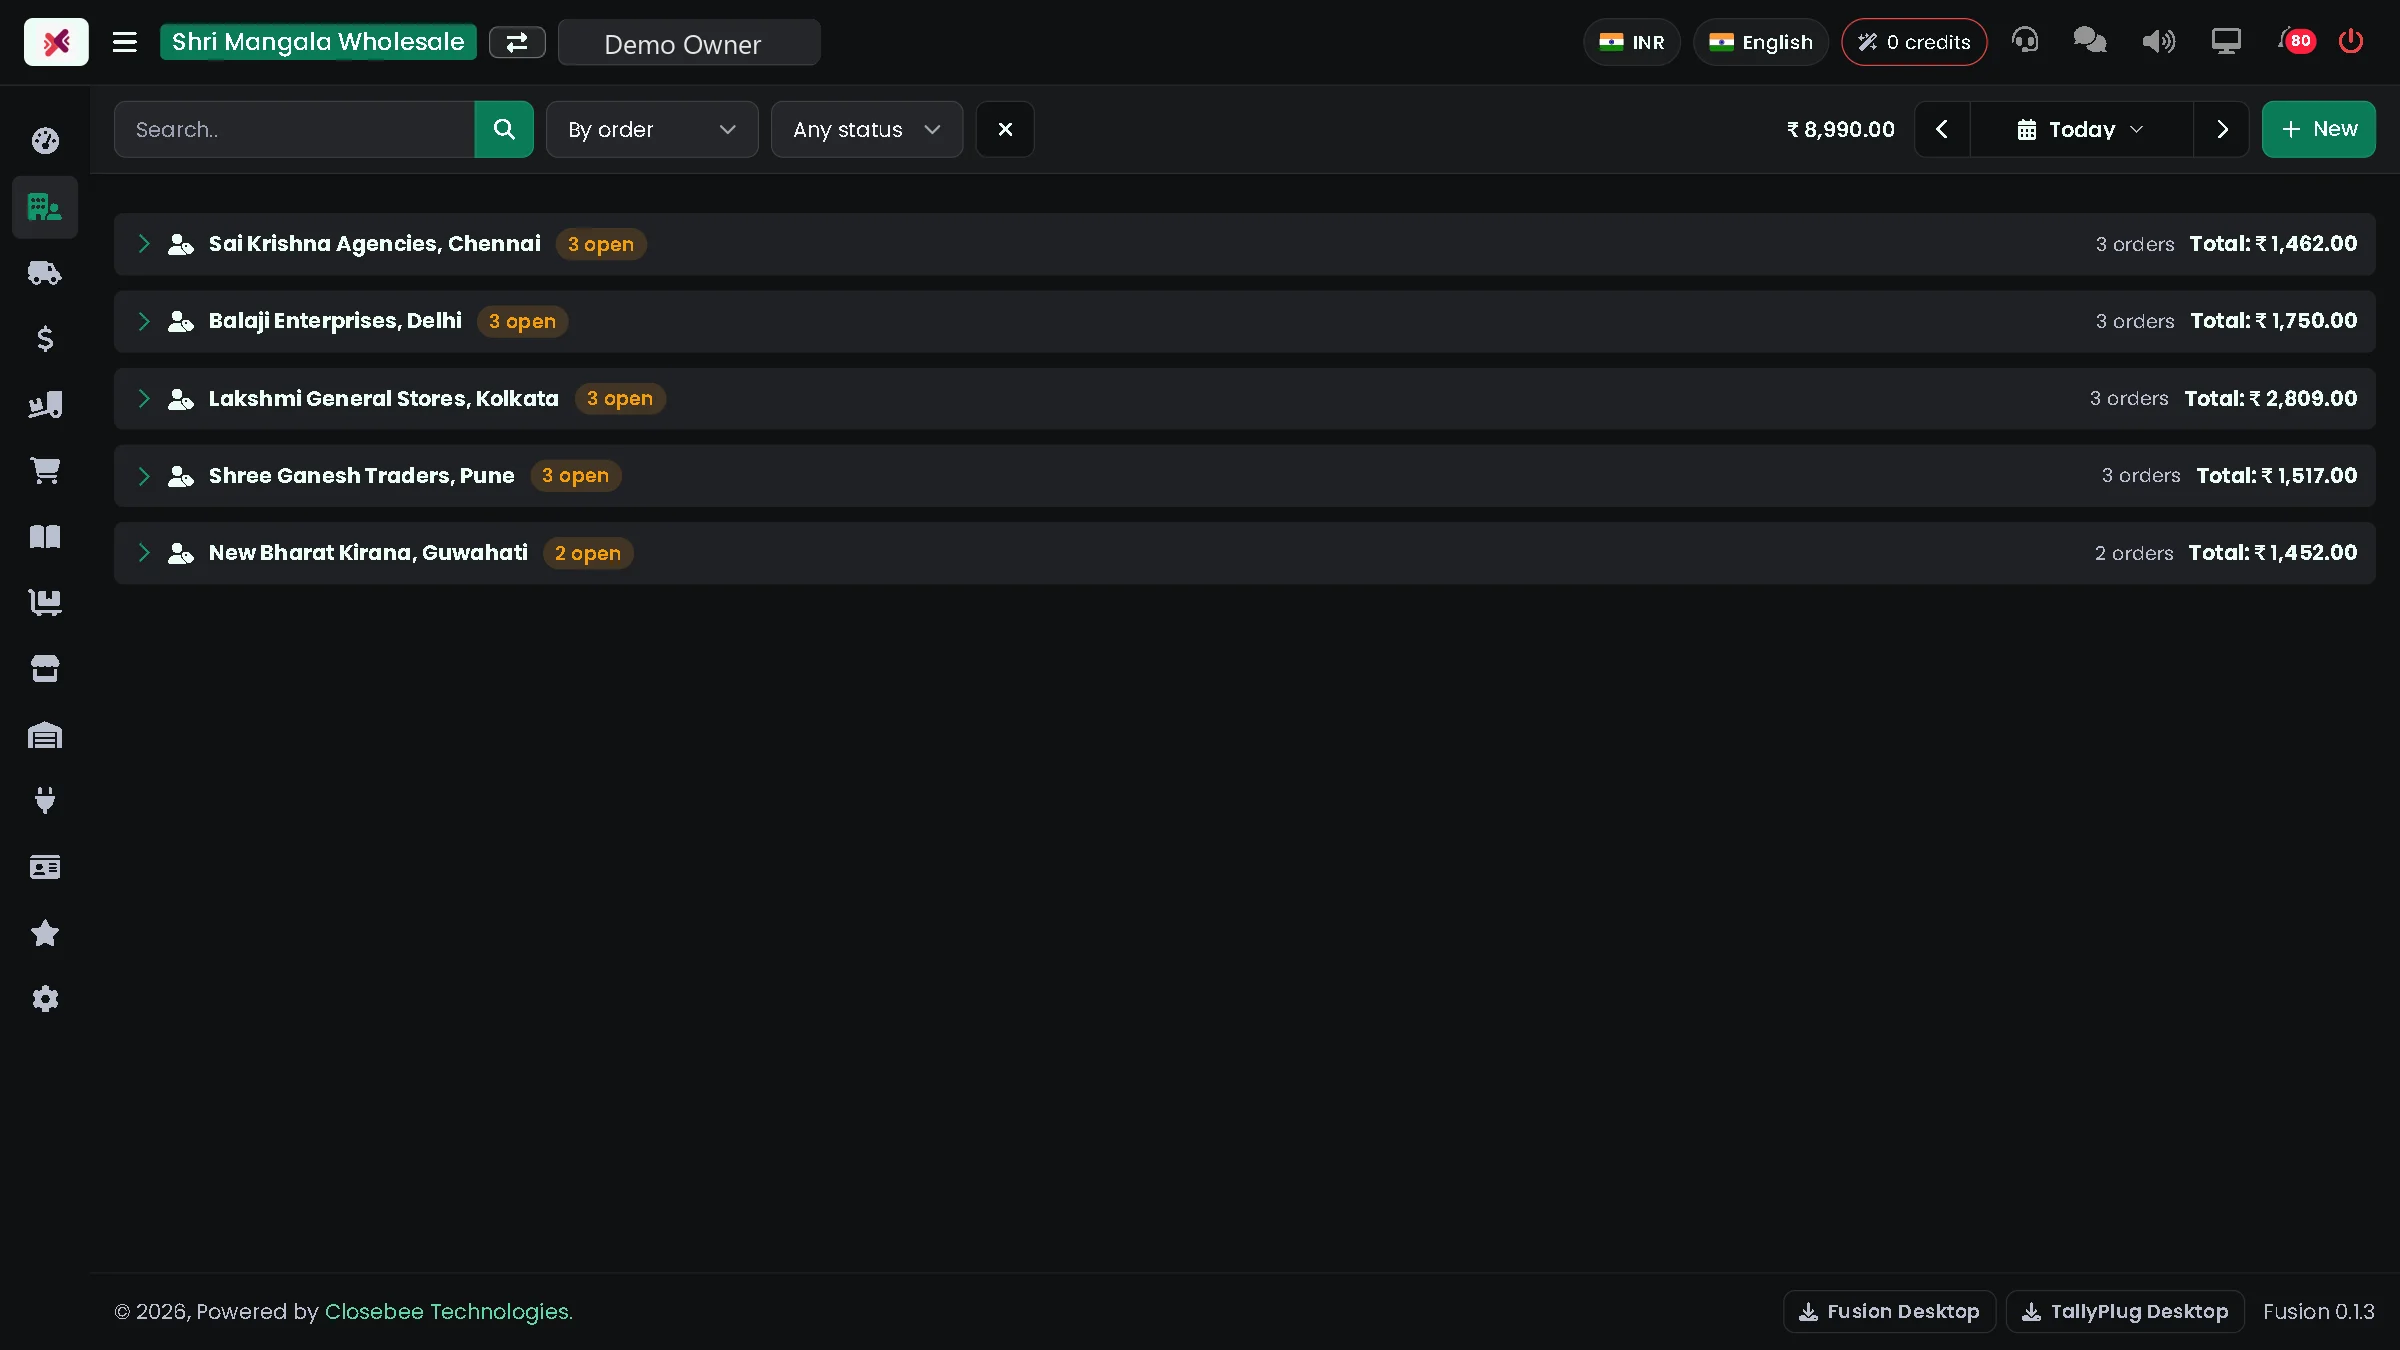The image size is (2400, 1350).
Task: Click the New order button
Action: tap(2319, 129)
